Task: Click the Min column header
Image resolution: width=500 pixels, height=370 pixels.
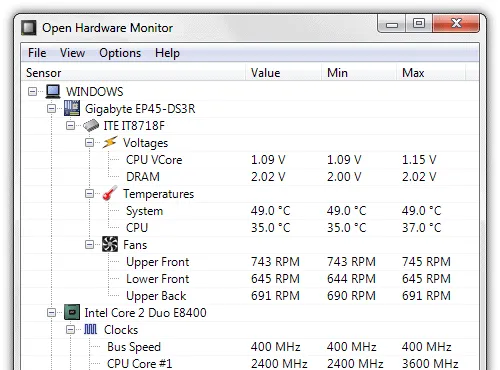Action: pos(359,73)
